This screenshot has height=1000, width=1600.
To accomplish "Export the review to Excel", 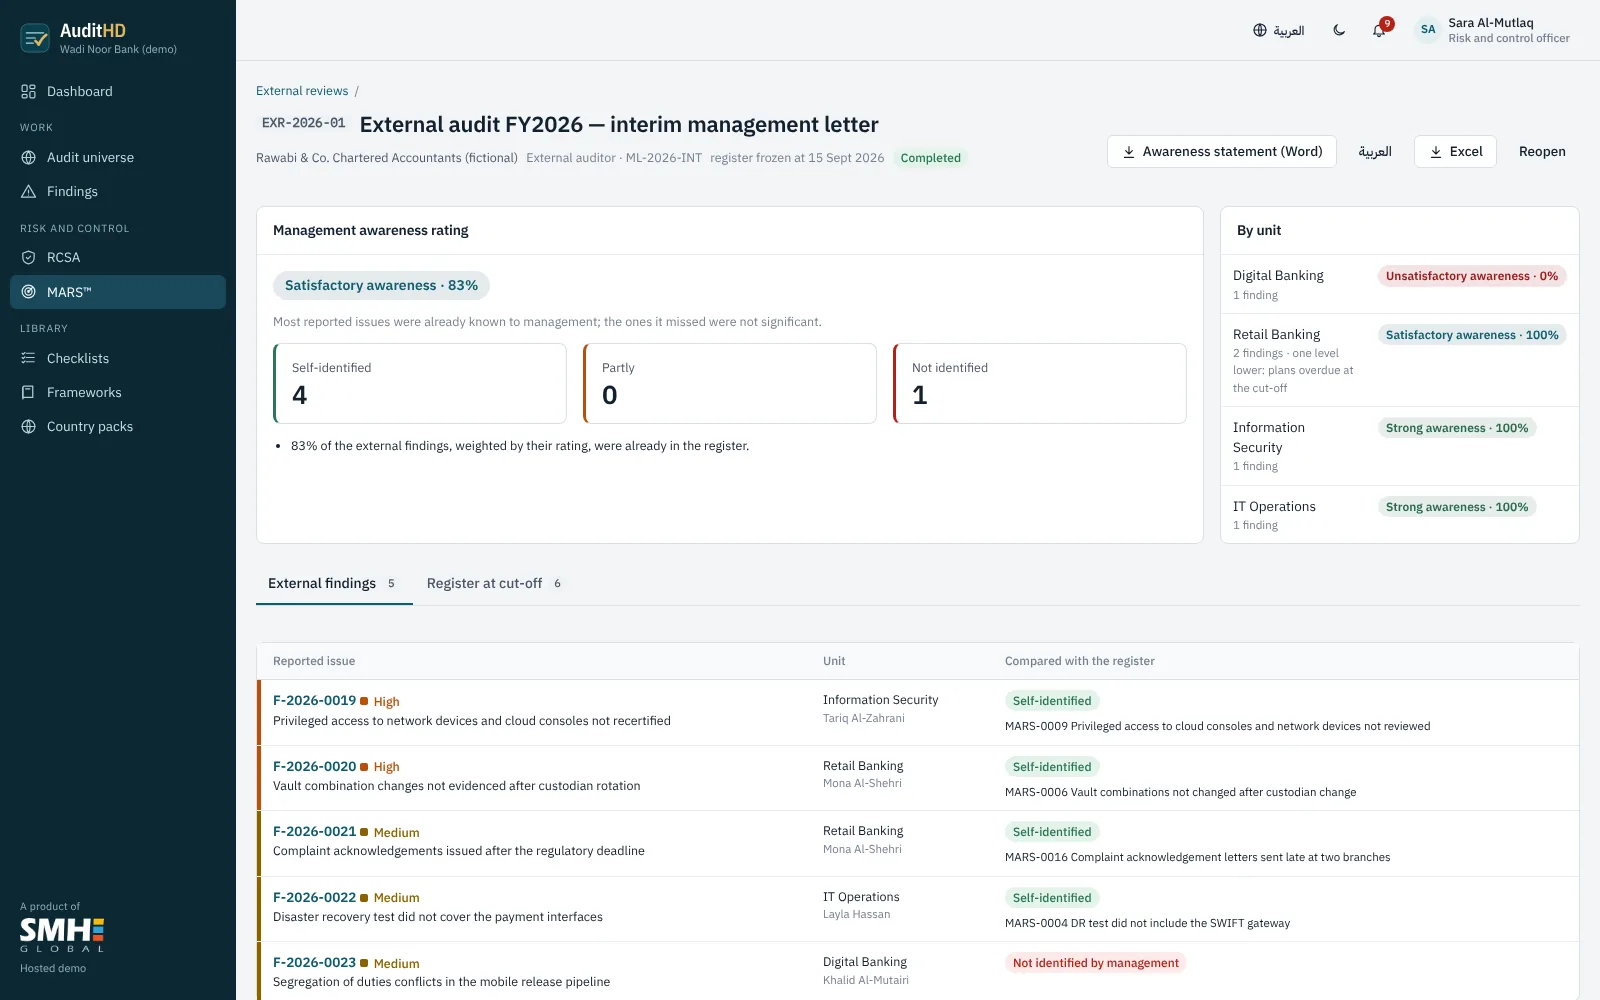I will coord(1455,152).
